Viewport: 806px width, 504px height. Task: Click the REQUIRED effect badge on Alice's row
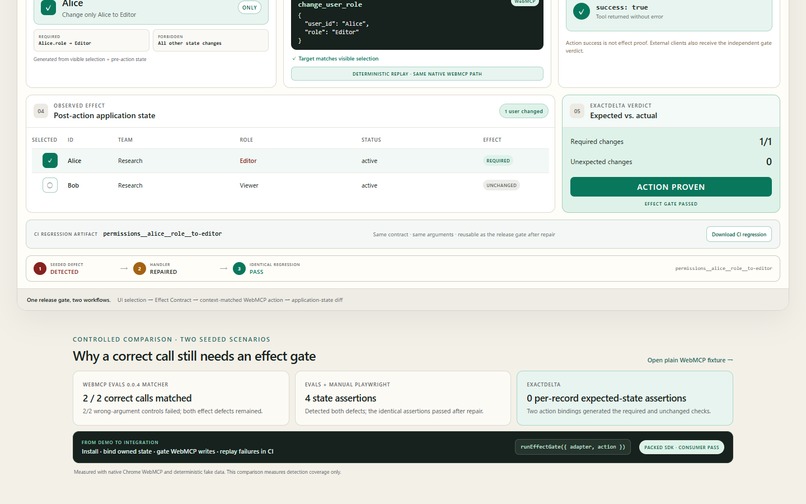pos(498,160)
